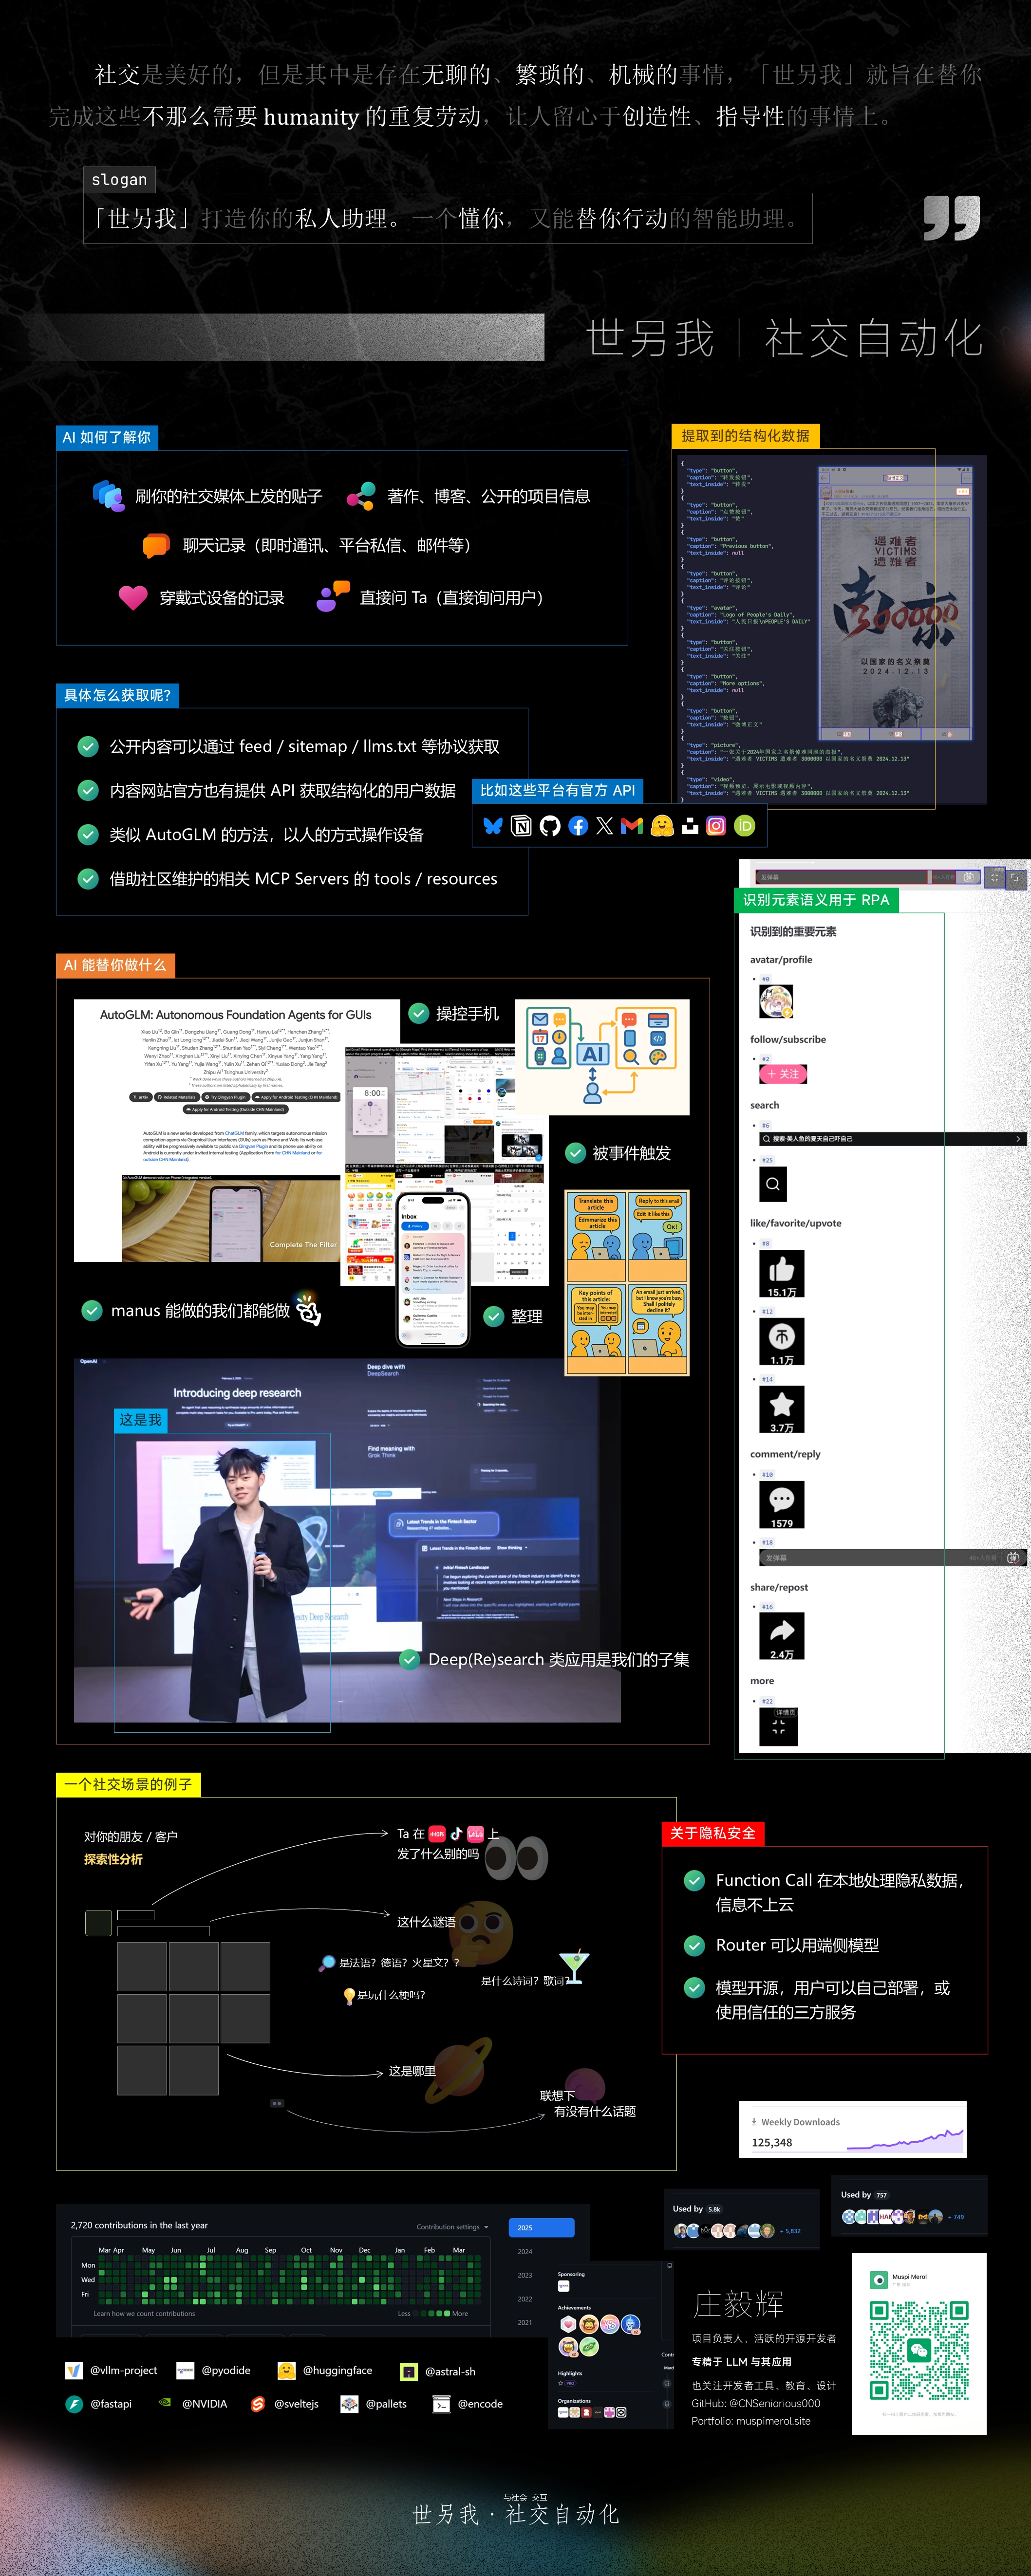The width and height of the screenshot is (1031, 2576).
Task: Expand search bar chevron 搜索·美人鱼的夏天
Action: point(1018,1138)
